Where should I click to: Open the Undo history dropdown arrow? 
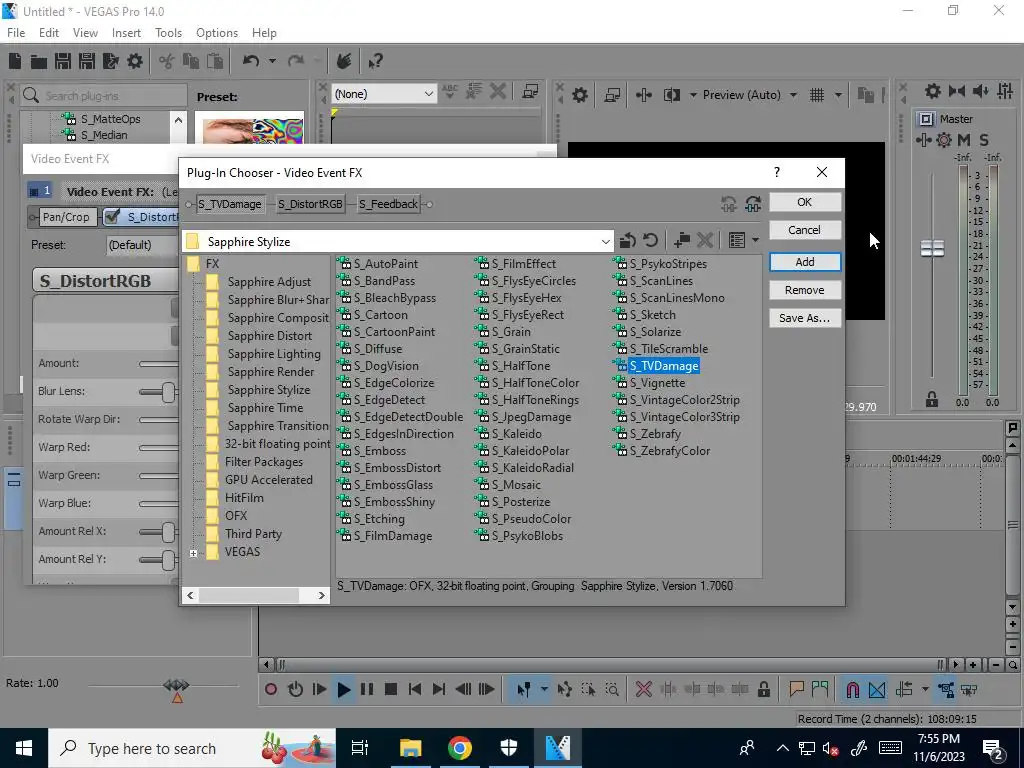coord(272,61)
